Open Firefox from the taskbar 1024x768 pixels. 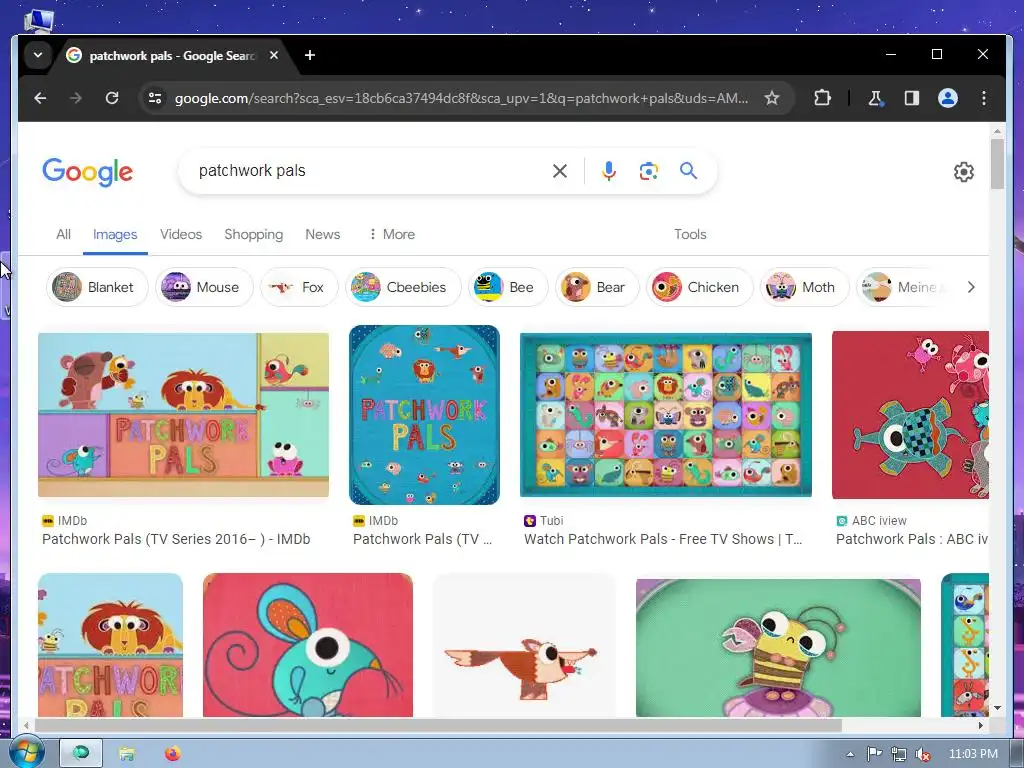[x=172, y=754]
